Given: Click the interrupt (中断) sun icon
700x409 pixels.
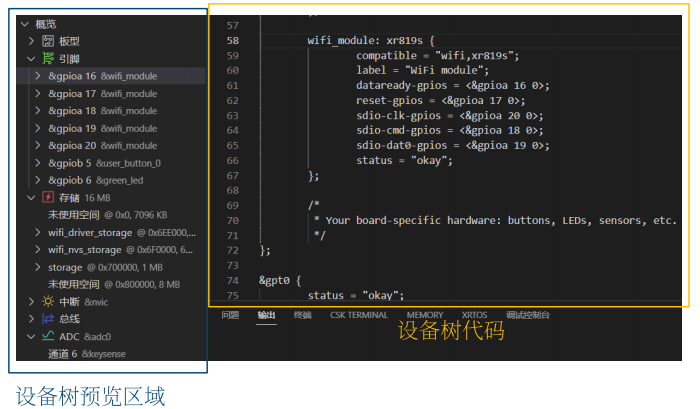Looking at the screenshot, I should pyautogui.click(x=48, y=301).
